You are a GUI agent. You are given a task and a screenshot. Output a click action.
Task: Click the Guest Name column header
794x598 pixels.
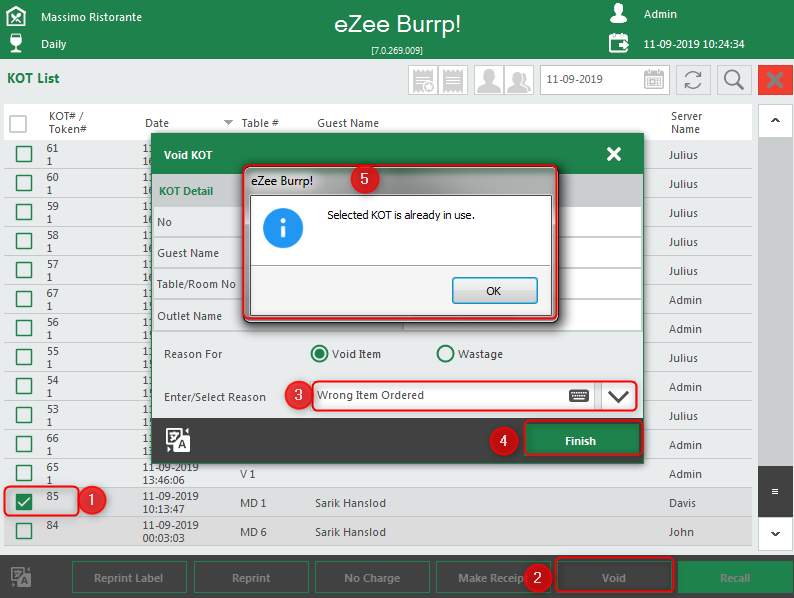point(348,123)
